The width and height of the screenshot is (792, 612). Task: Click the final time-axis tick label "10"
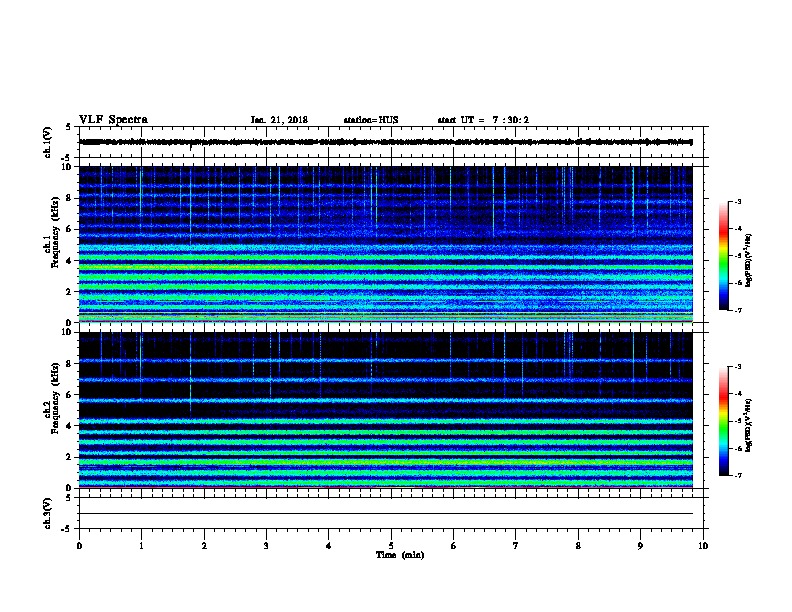(x=703, y=546)
